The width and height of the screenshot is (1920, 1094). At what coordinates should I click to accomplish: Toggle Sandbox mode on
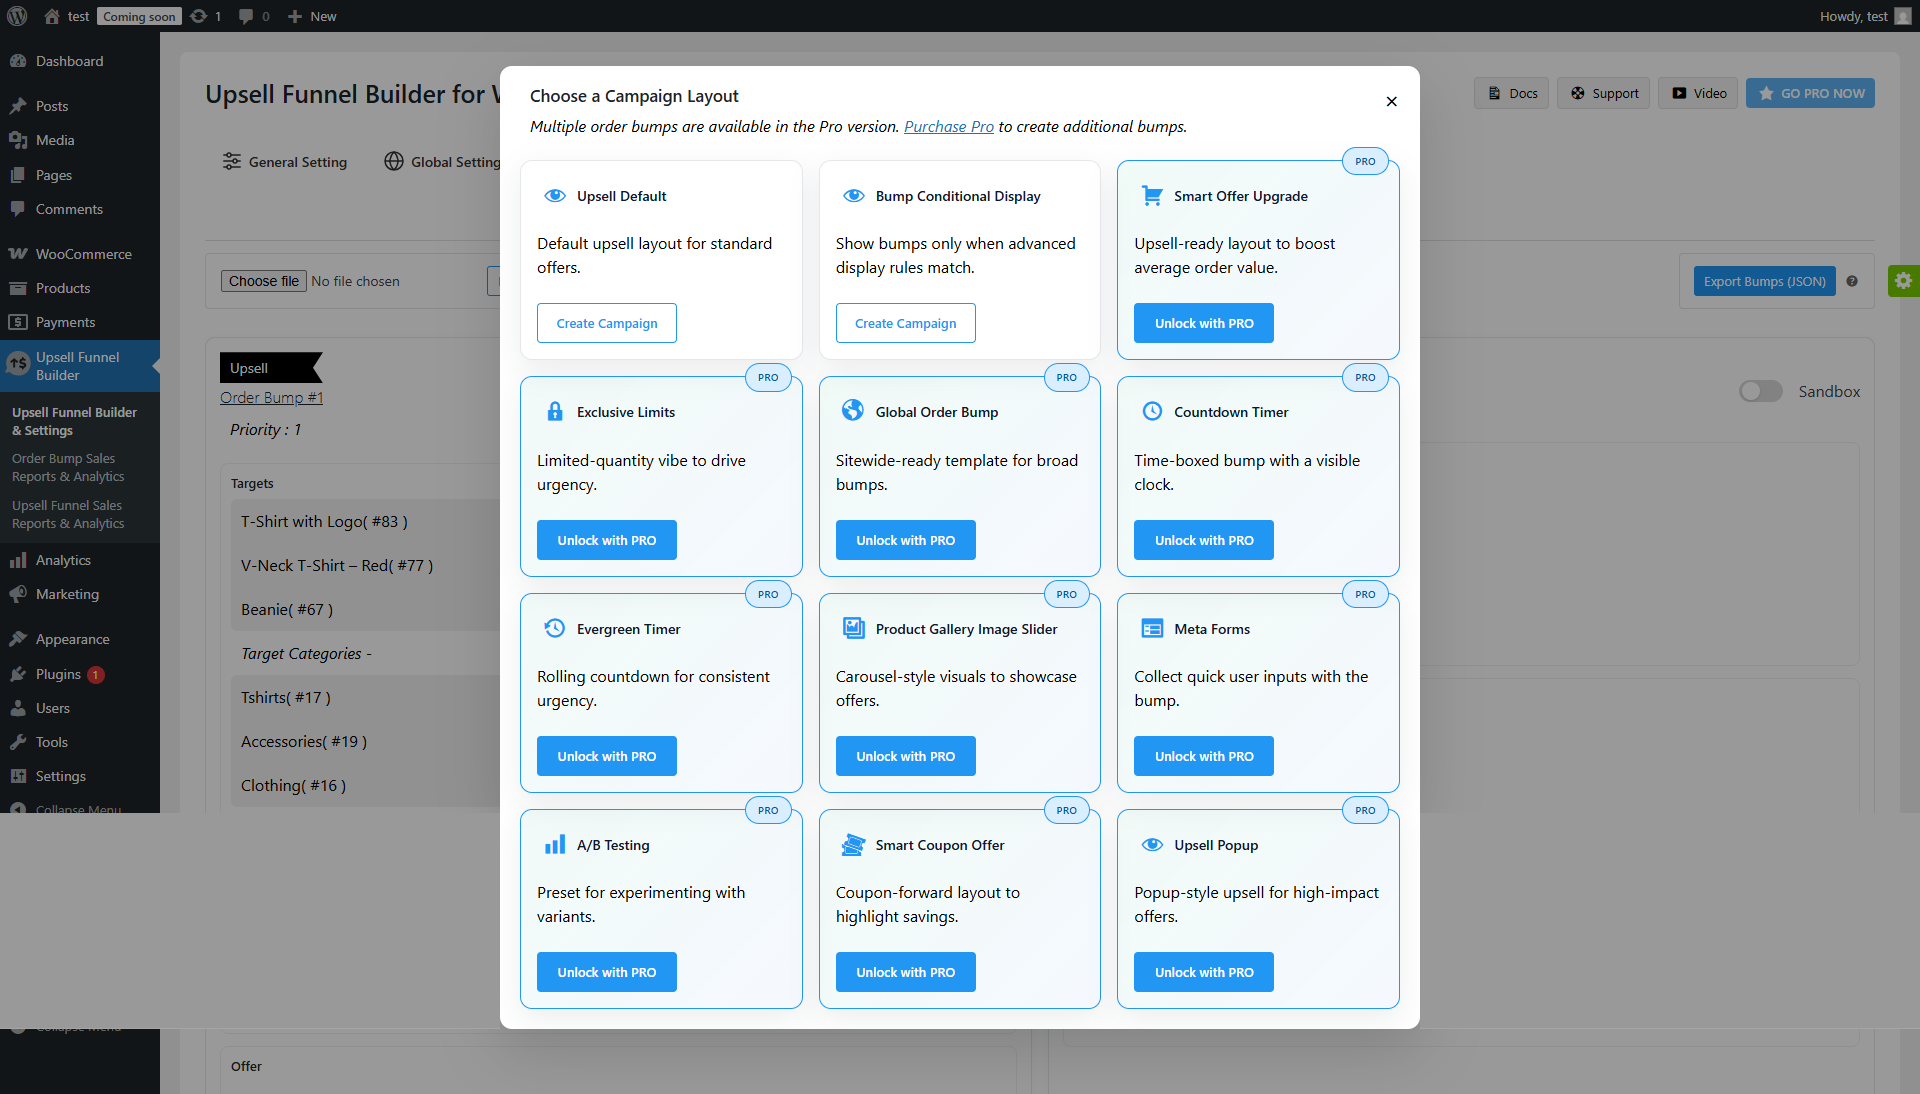[1760, 391]
